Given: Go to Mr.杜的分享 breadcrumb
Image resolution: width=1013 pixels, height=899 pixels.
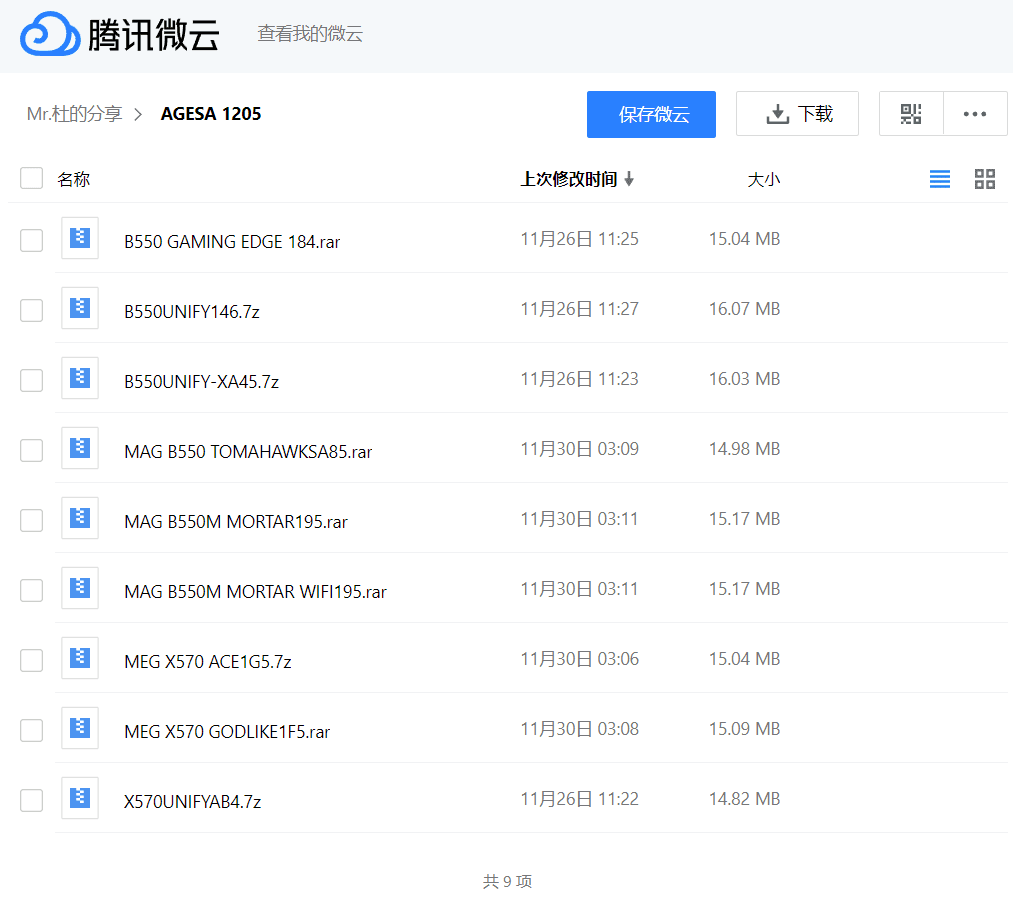Looking at the screenshot, I should pyautogui.click(x=74, y=114).
